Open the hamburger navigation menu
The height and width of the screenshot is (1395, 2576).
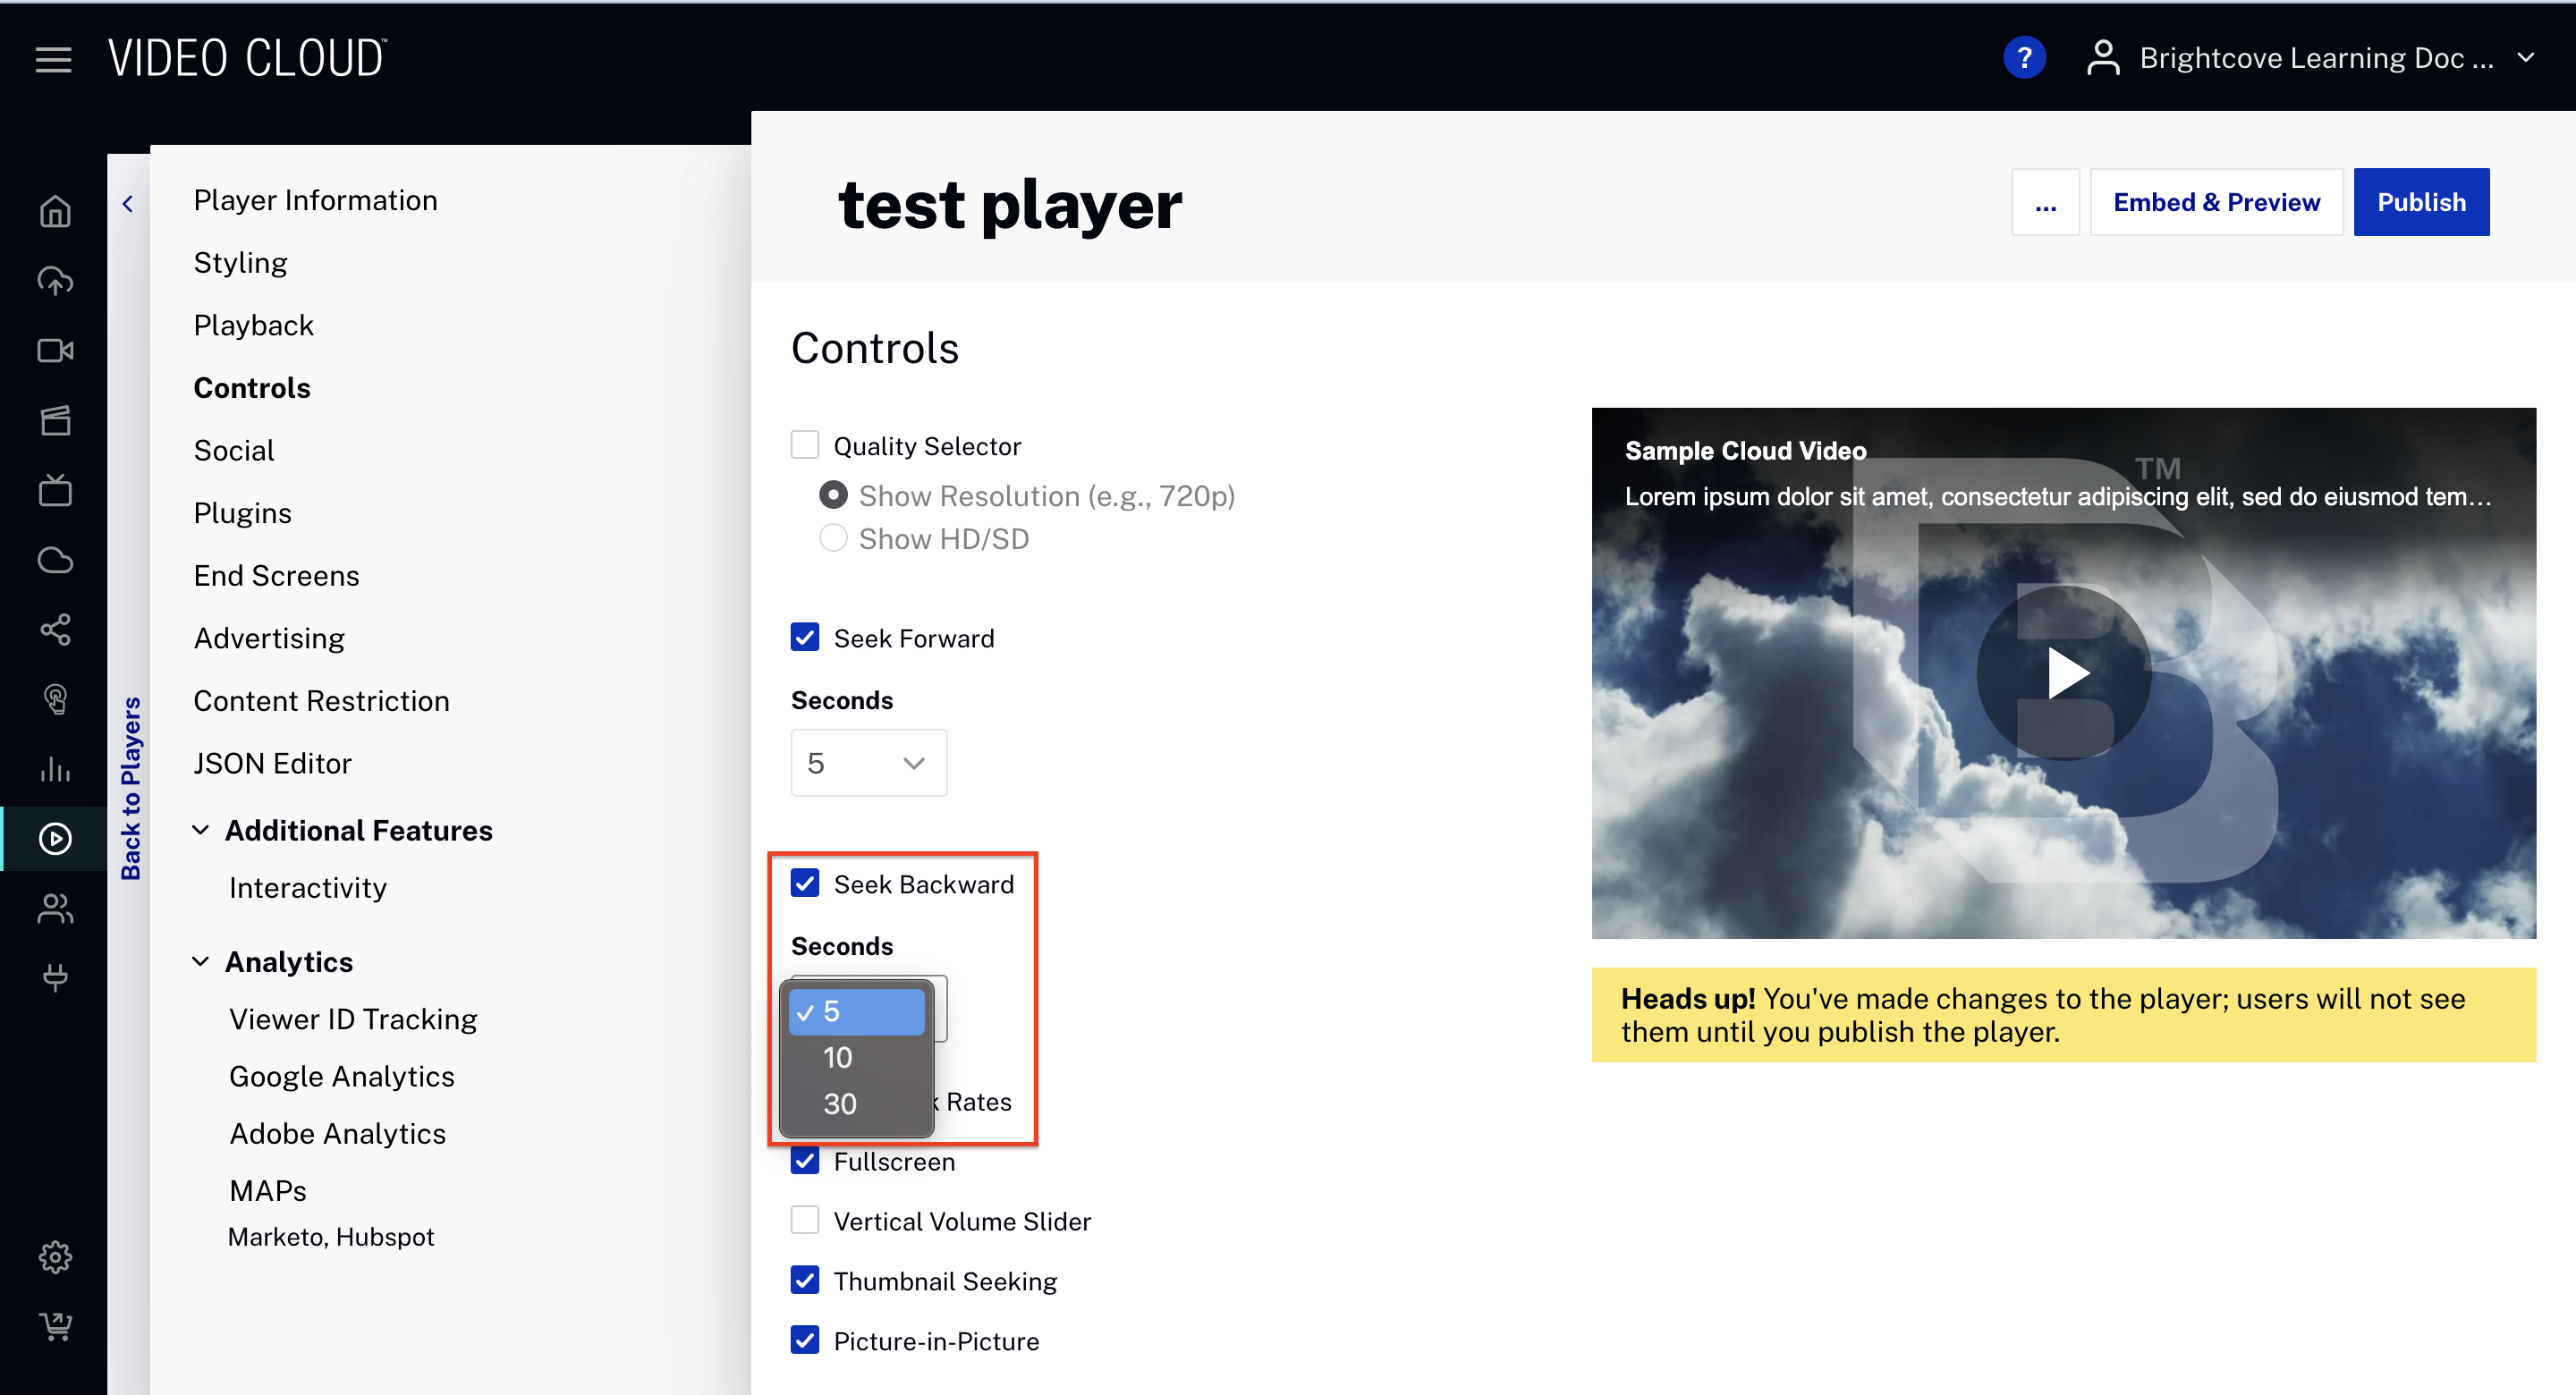(x=53, y=59)
